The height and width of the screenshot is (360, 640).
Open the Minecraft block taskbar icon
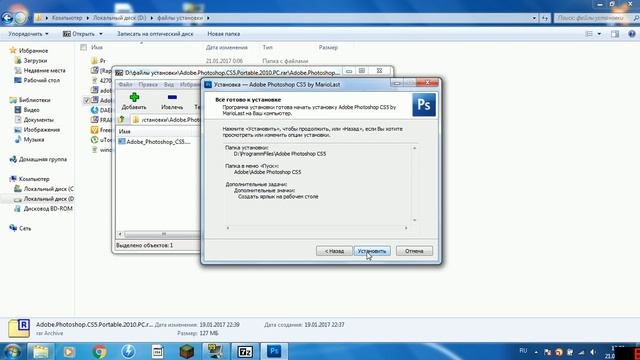pyautogui.click(x=187, y=351)
